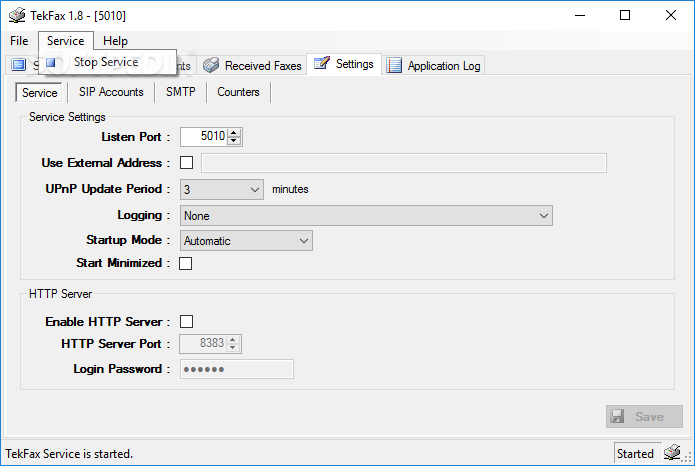Open the File menu
This screenshot has height=466, width=695.
(19, 41)
